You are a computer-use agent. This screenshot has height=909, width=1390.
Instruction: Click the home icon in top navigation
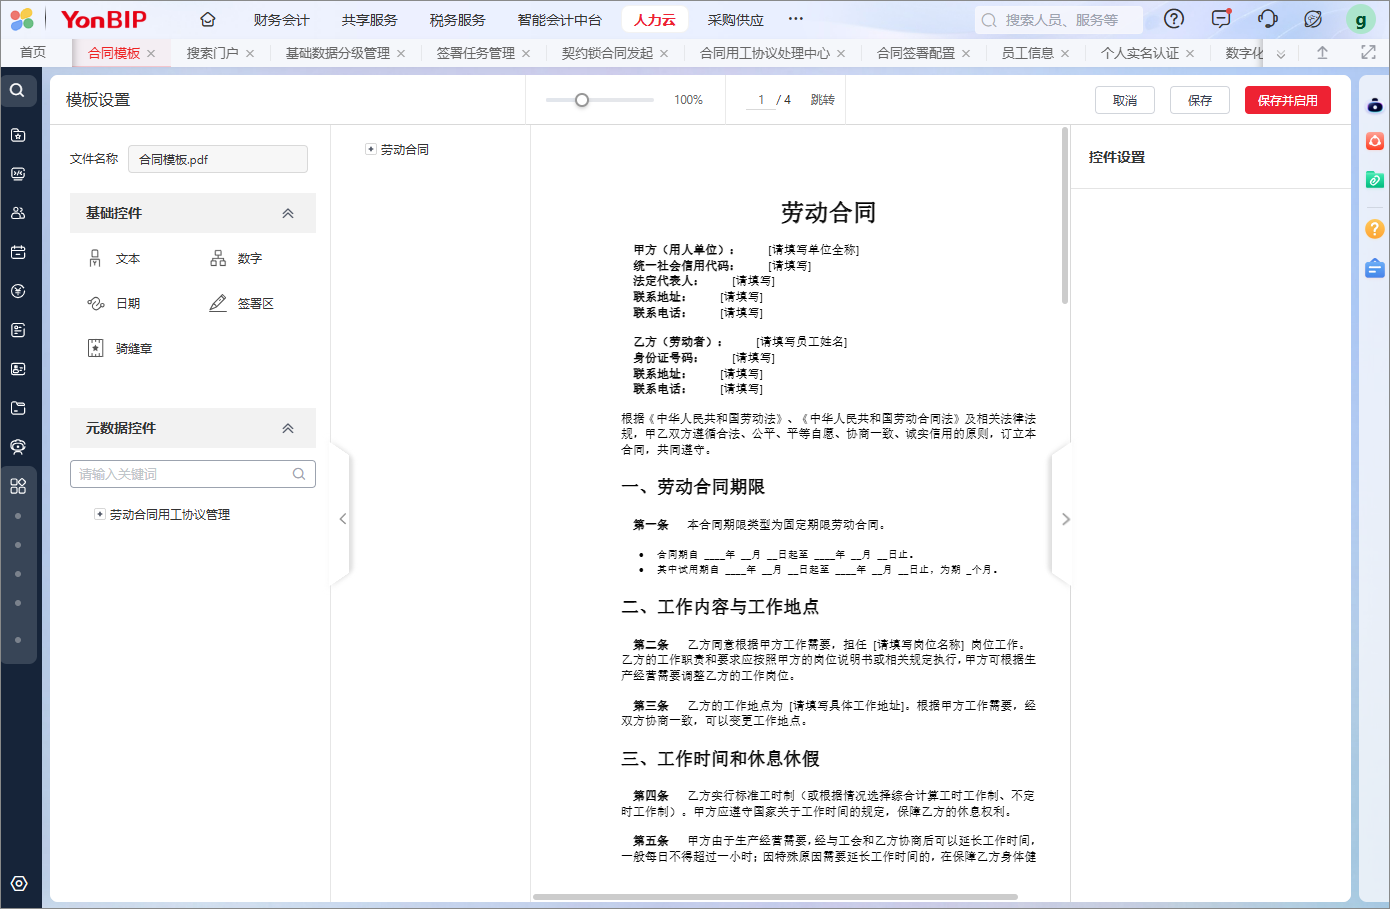(208, 20)
